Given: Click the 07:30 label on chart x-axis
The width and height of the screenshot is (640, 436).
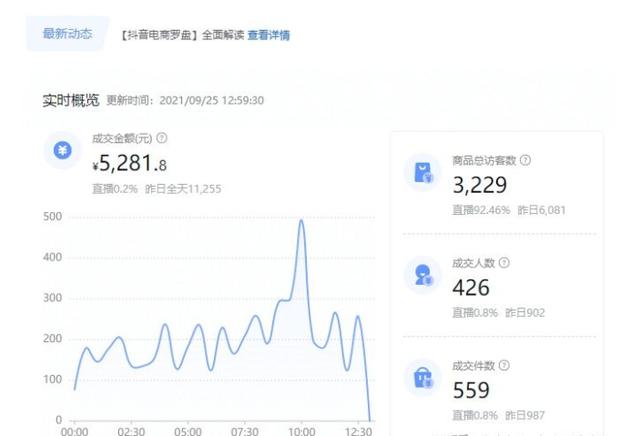Looking at the screenshot, I should pyautogui.click(x=244, y=431).
